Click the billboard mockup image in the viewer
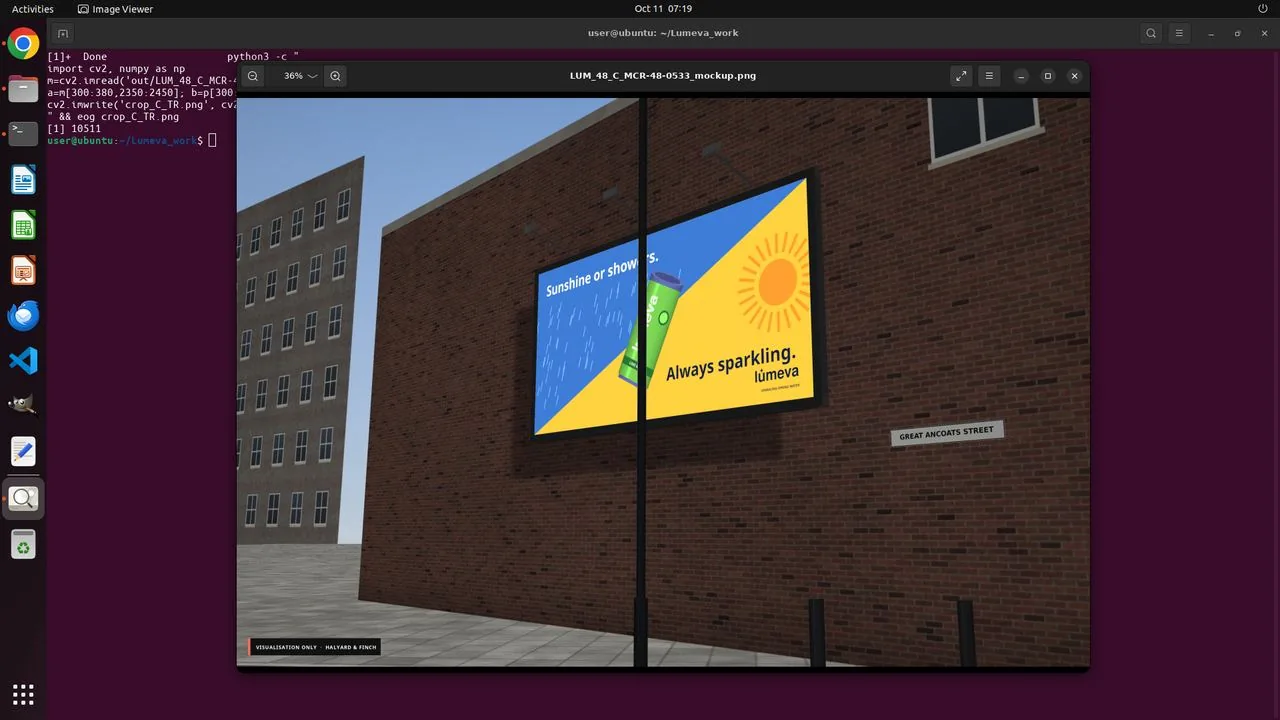 click(663, 381)
